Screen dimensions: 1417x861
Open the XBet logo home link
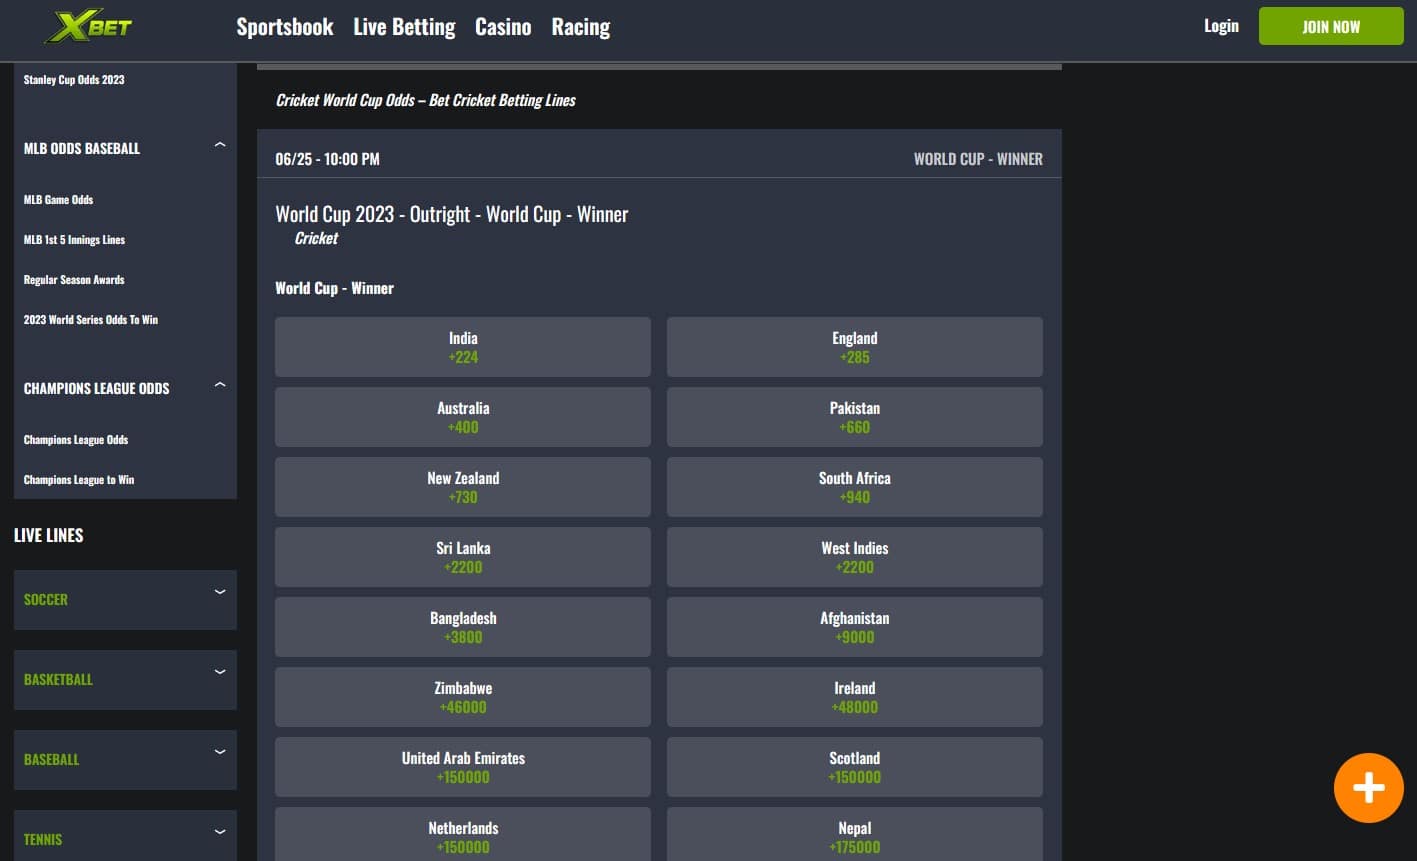89,27
